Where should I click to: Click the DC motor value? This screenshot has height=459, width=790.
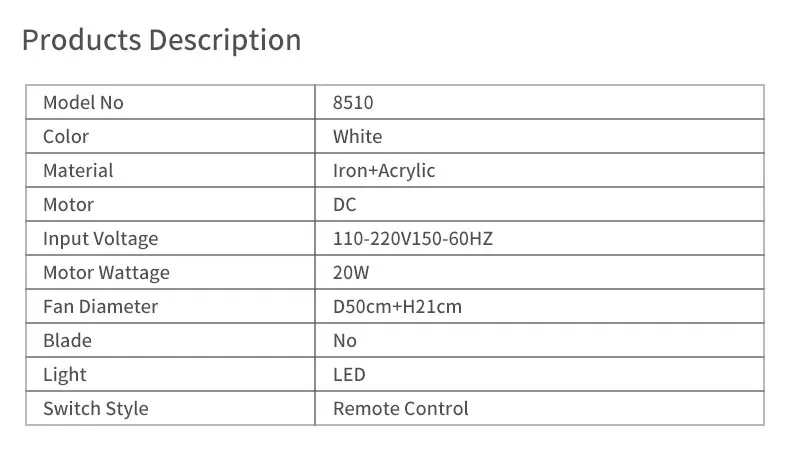click(x=344, y=205)
